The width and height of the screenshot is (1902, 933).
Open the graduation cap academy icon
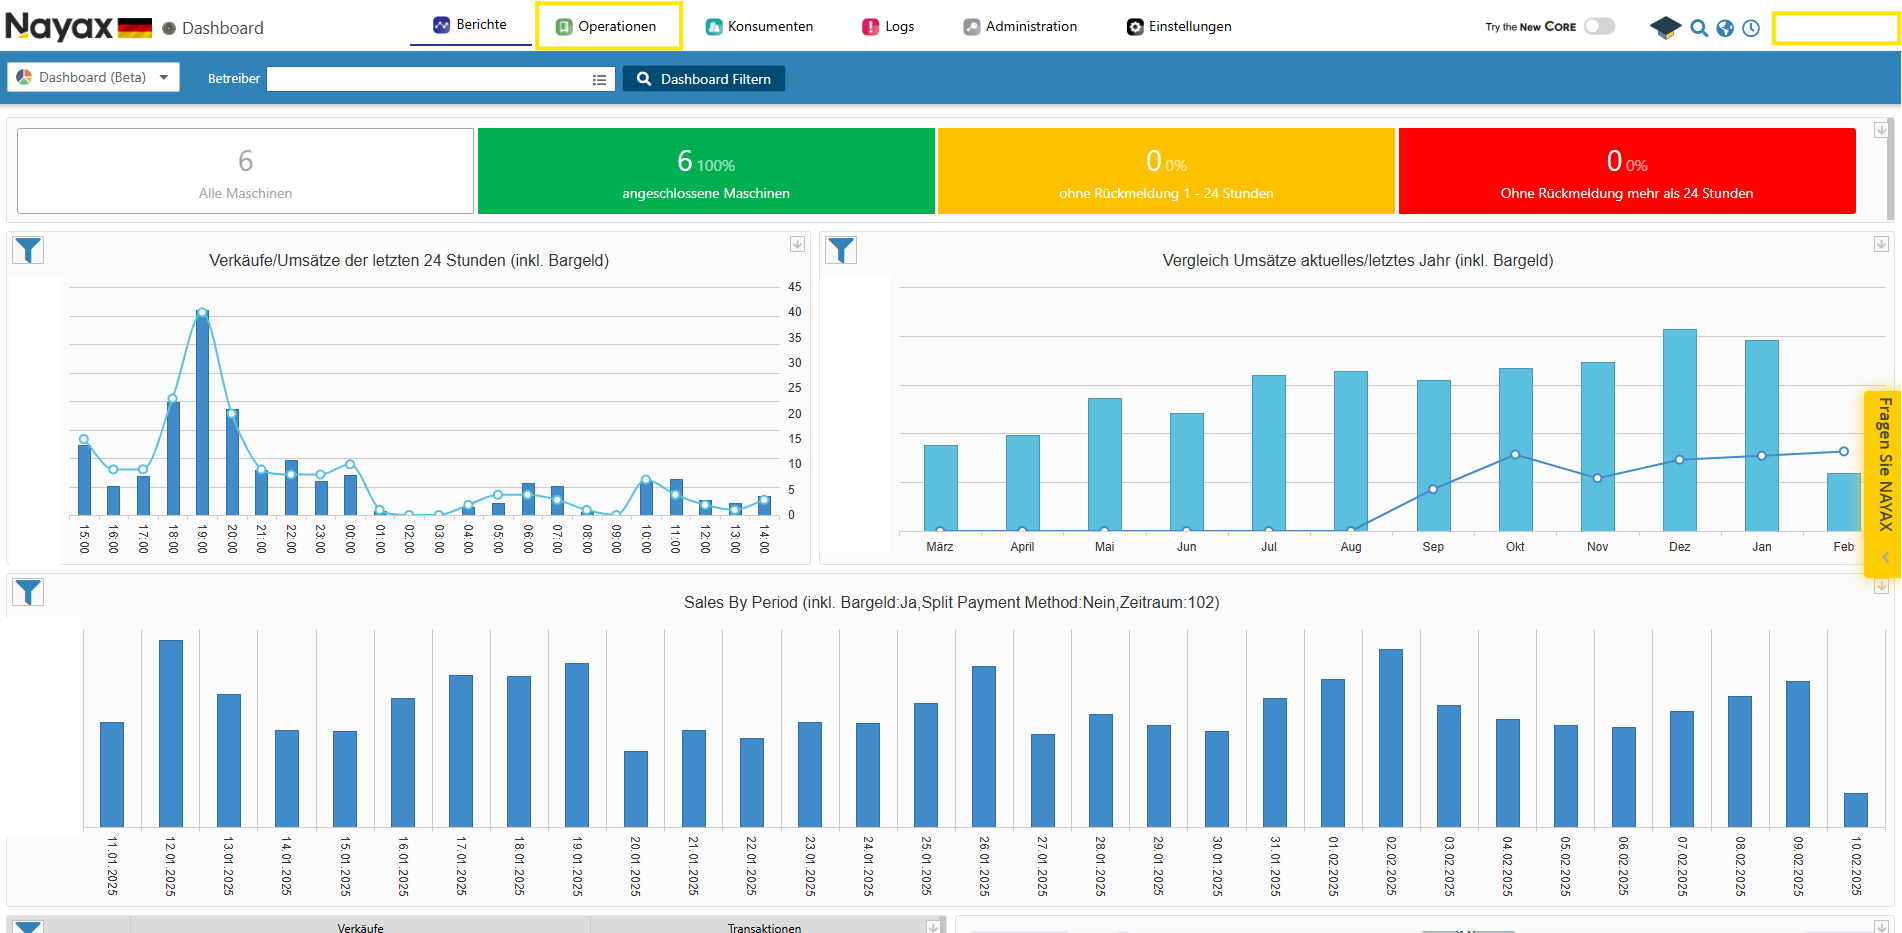click(1664, 28)
